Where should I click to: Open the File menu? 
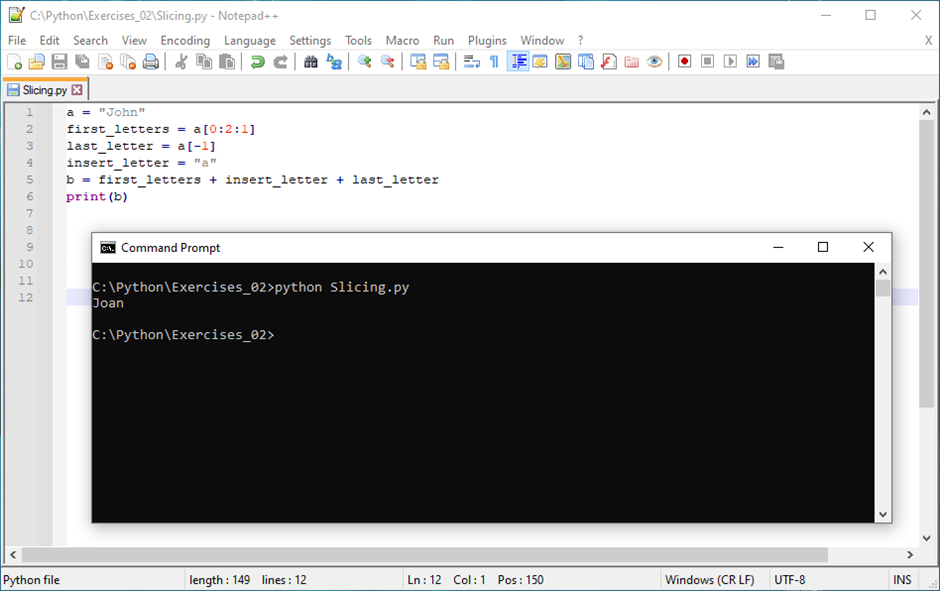pos(17,40)
